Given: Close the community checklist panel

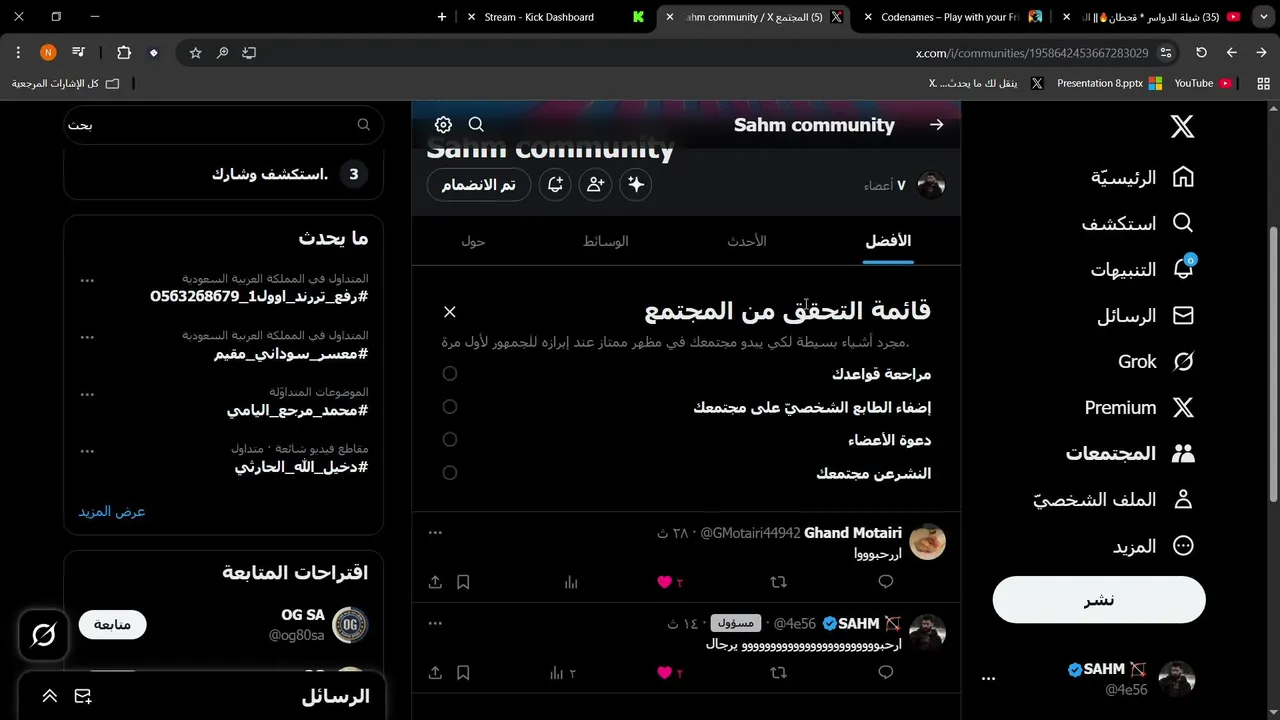Looking at the screenshot, I should click(450, 312).
